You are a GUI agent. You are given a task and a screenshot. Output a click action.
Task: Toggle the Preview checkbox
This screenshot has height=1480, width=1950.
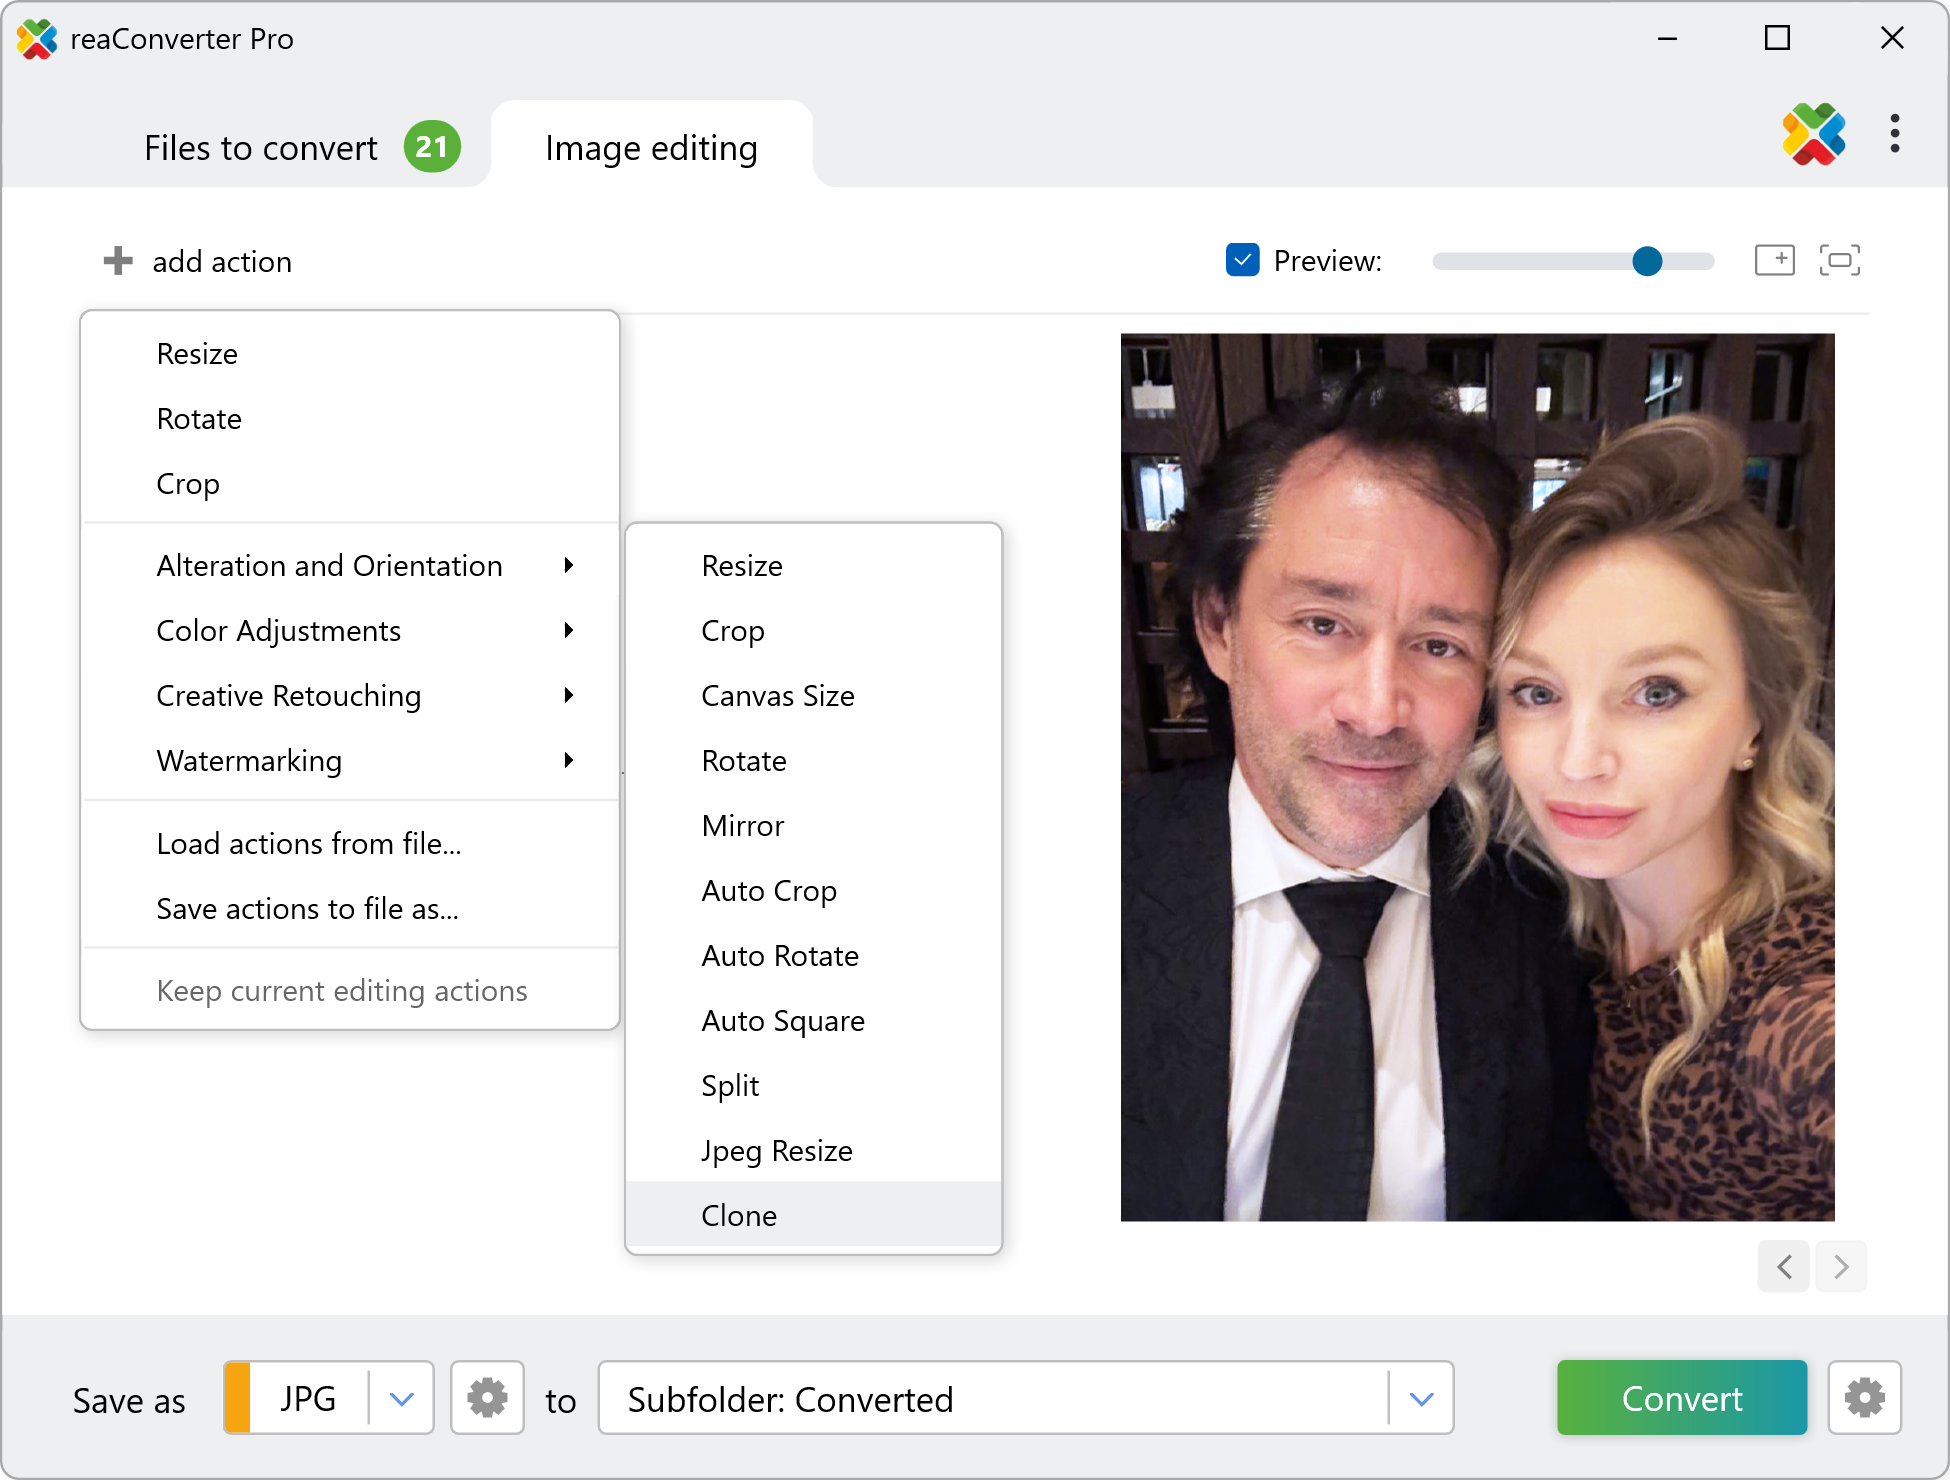1242,260
